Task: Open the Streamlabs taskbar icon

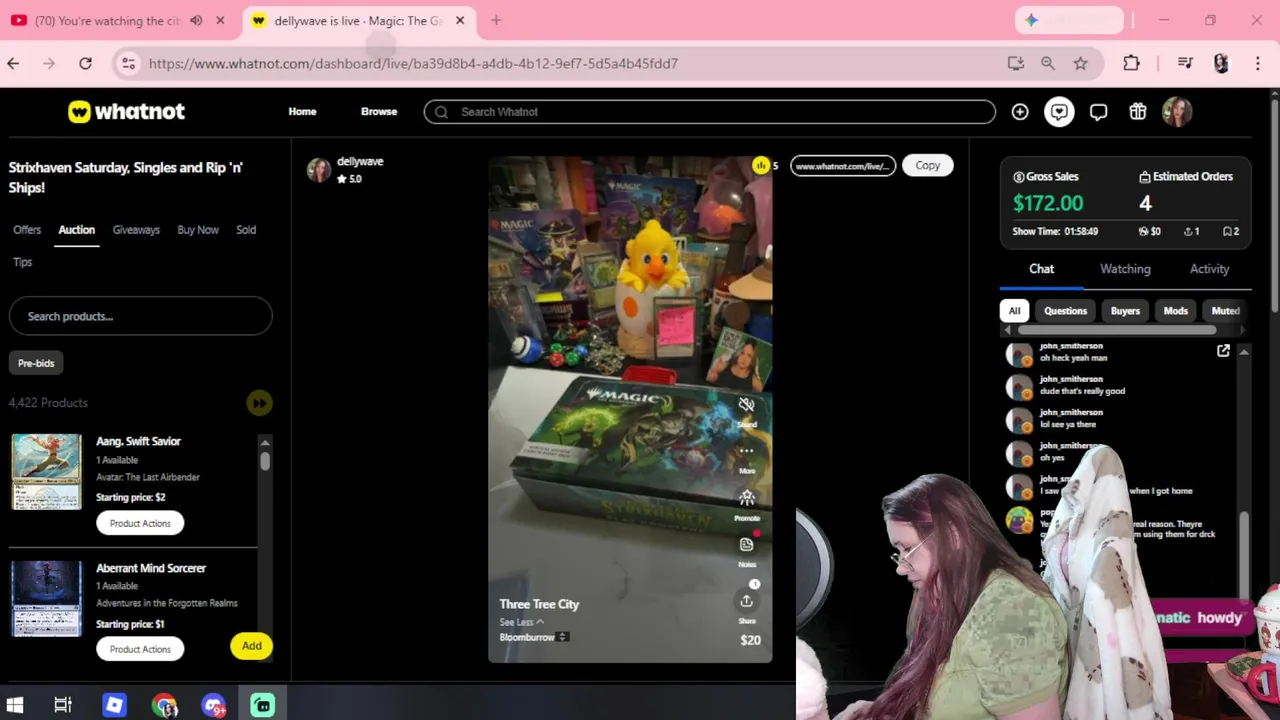Action: [x=262, y=705]
